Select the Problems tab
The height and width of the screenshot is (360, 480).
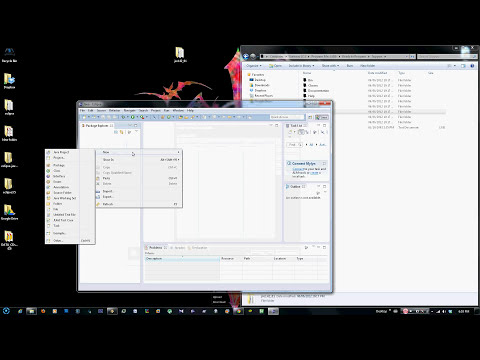pyautogui.click(x=155, y=248)
